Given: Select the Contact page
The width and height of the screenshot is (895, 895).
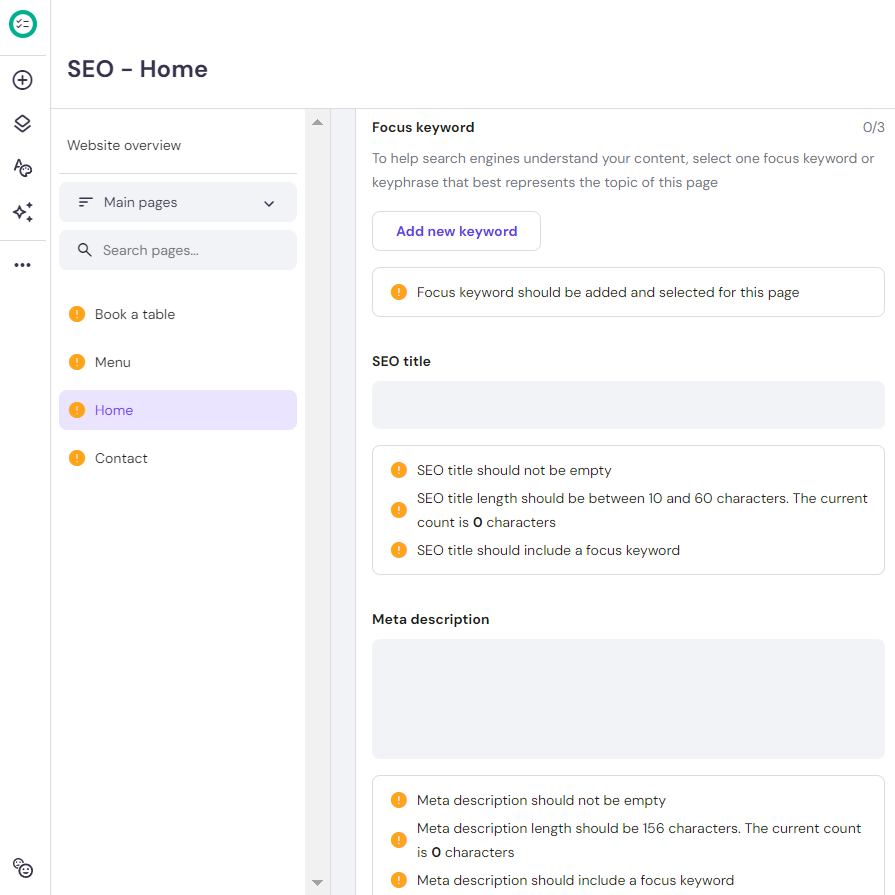Looking at the screenshot, I should pos(121,457).
